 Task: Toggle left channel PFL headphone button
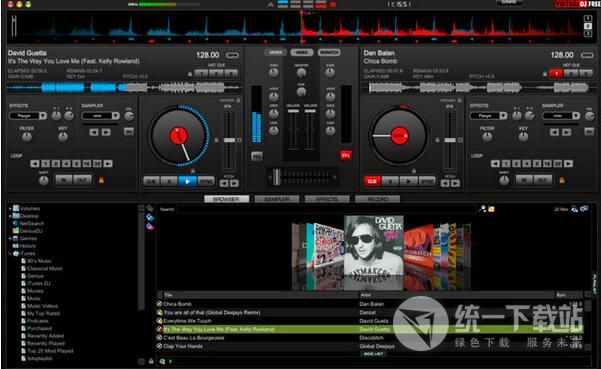[256, 156]
